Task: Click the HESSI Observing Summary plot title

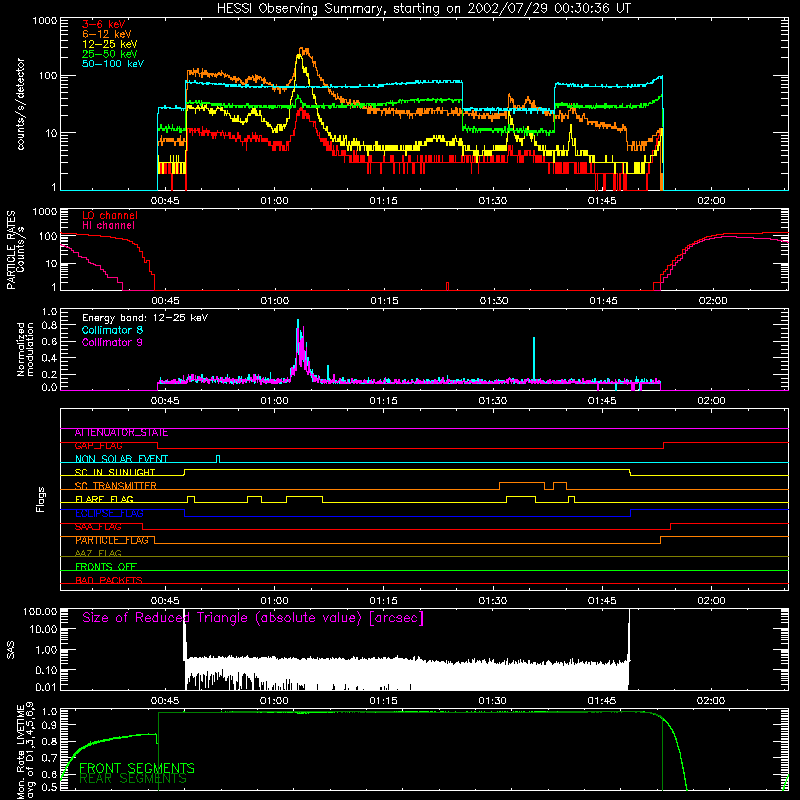Action: pyautogui.click(x=423, y=9)
